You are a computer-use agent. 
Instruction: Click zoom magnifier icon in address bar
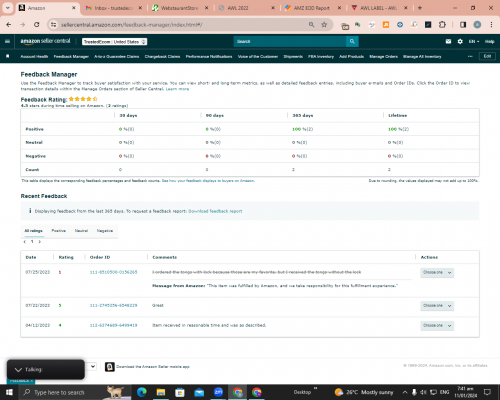click(x=311, y=25)
